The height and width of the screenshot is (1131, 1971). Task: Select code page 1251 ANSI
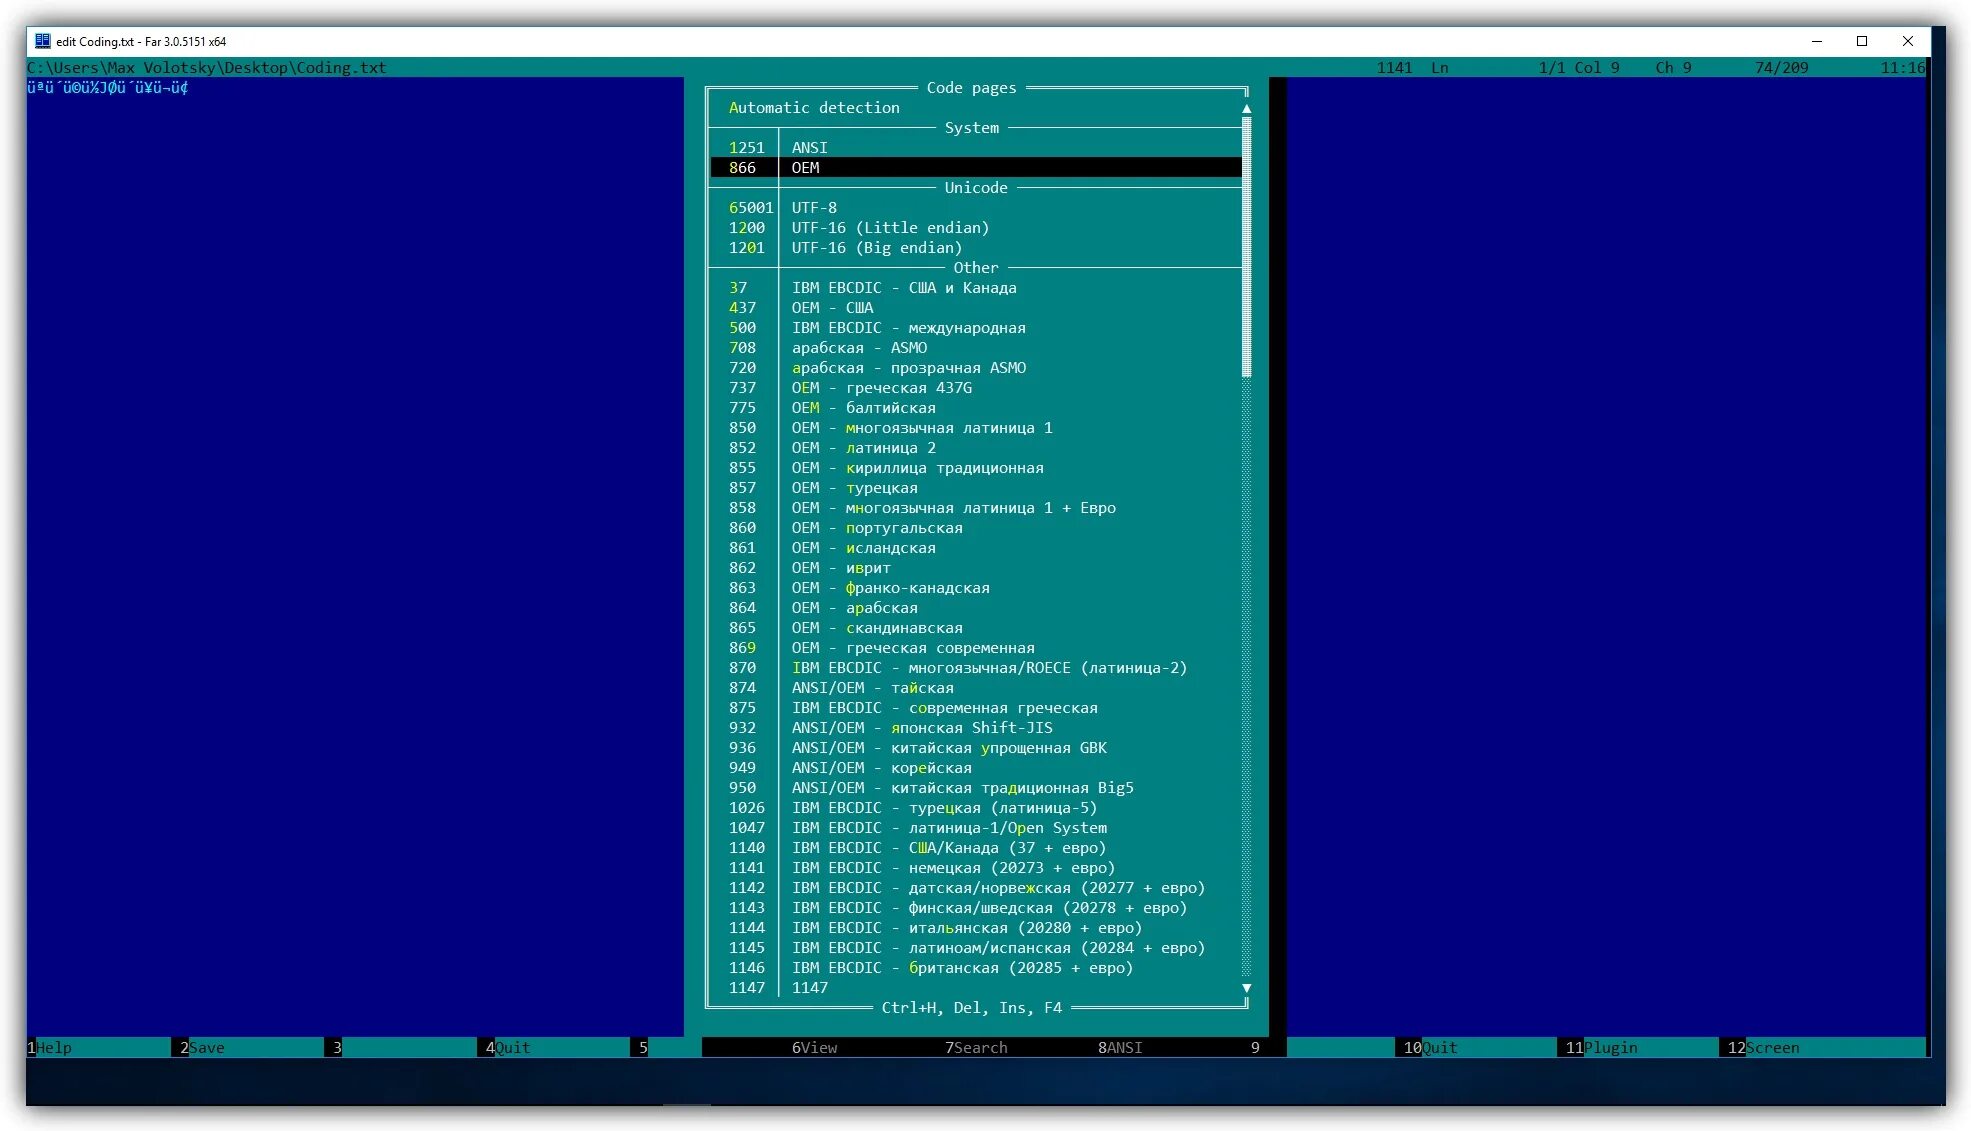tap(808, 148)
